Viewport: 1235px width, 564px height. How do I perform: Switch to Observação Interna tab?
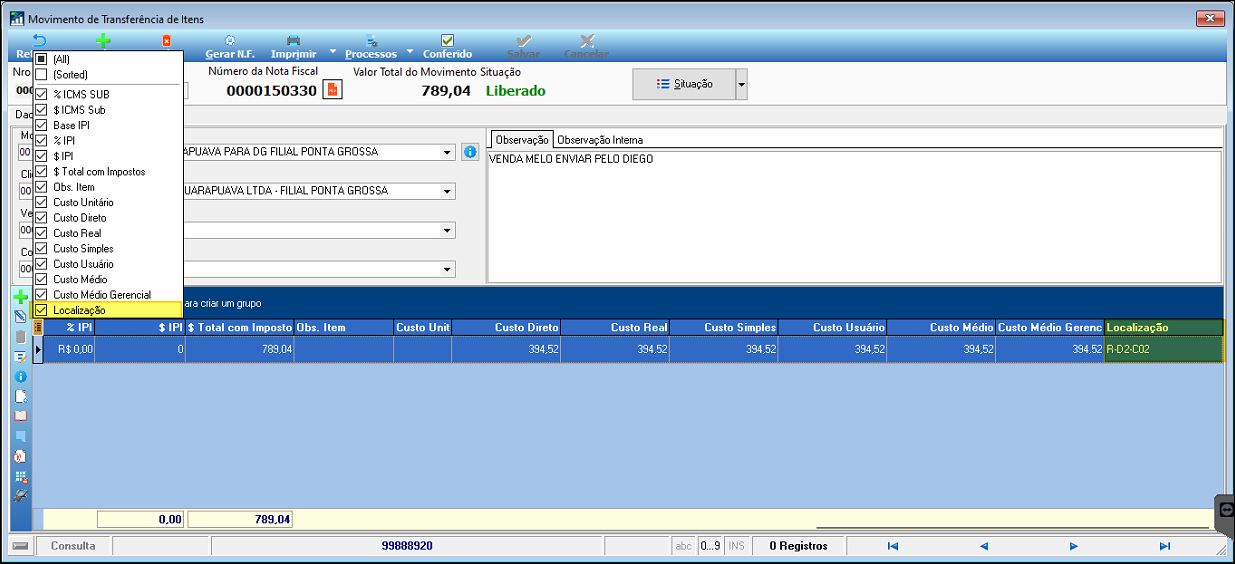(x=599, y=140)
